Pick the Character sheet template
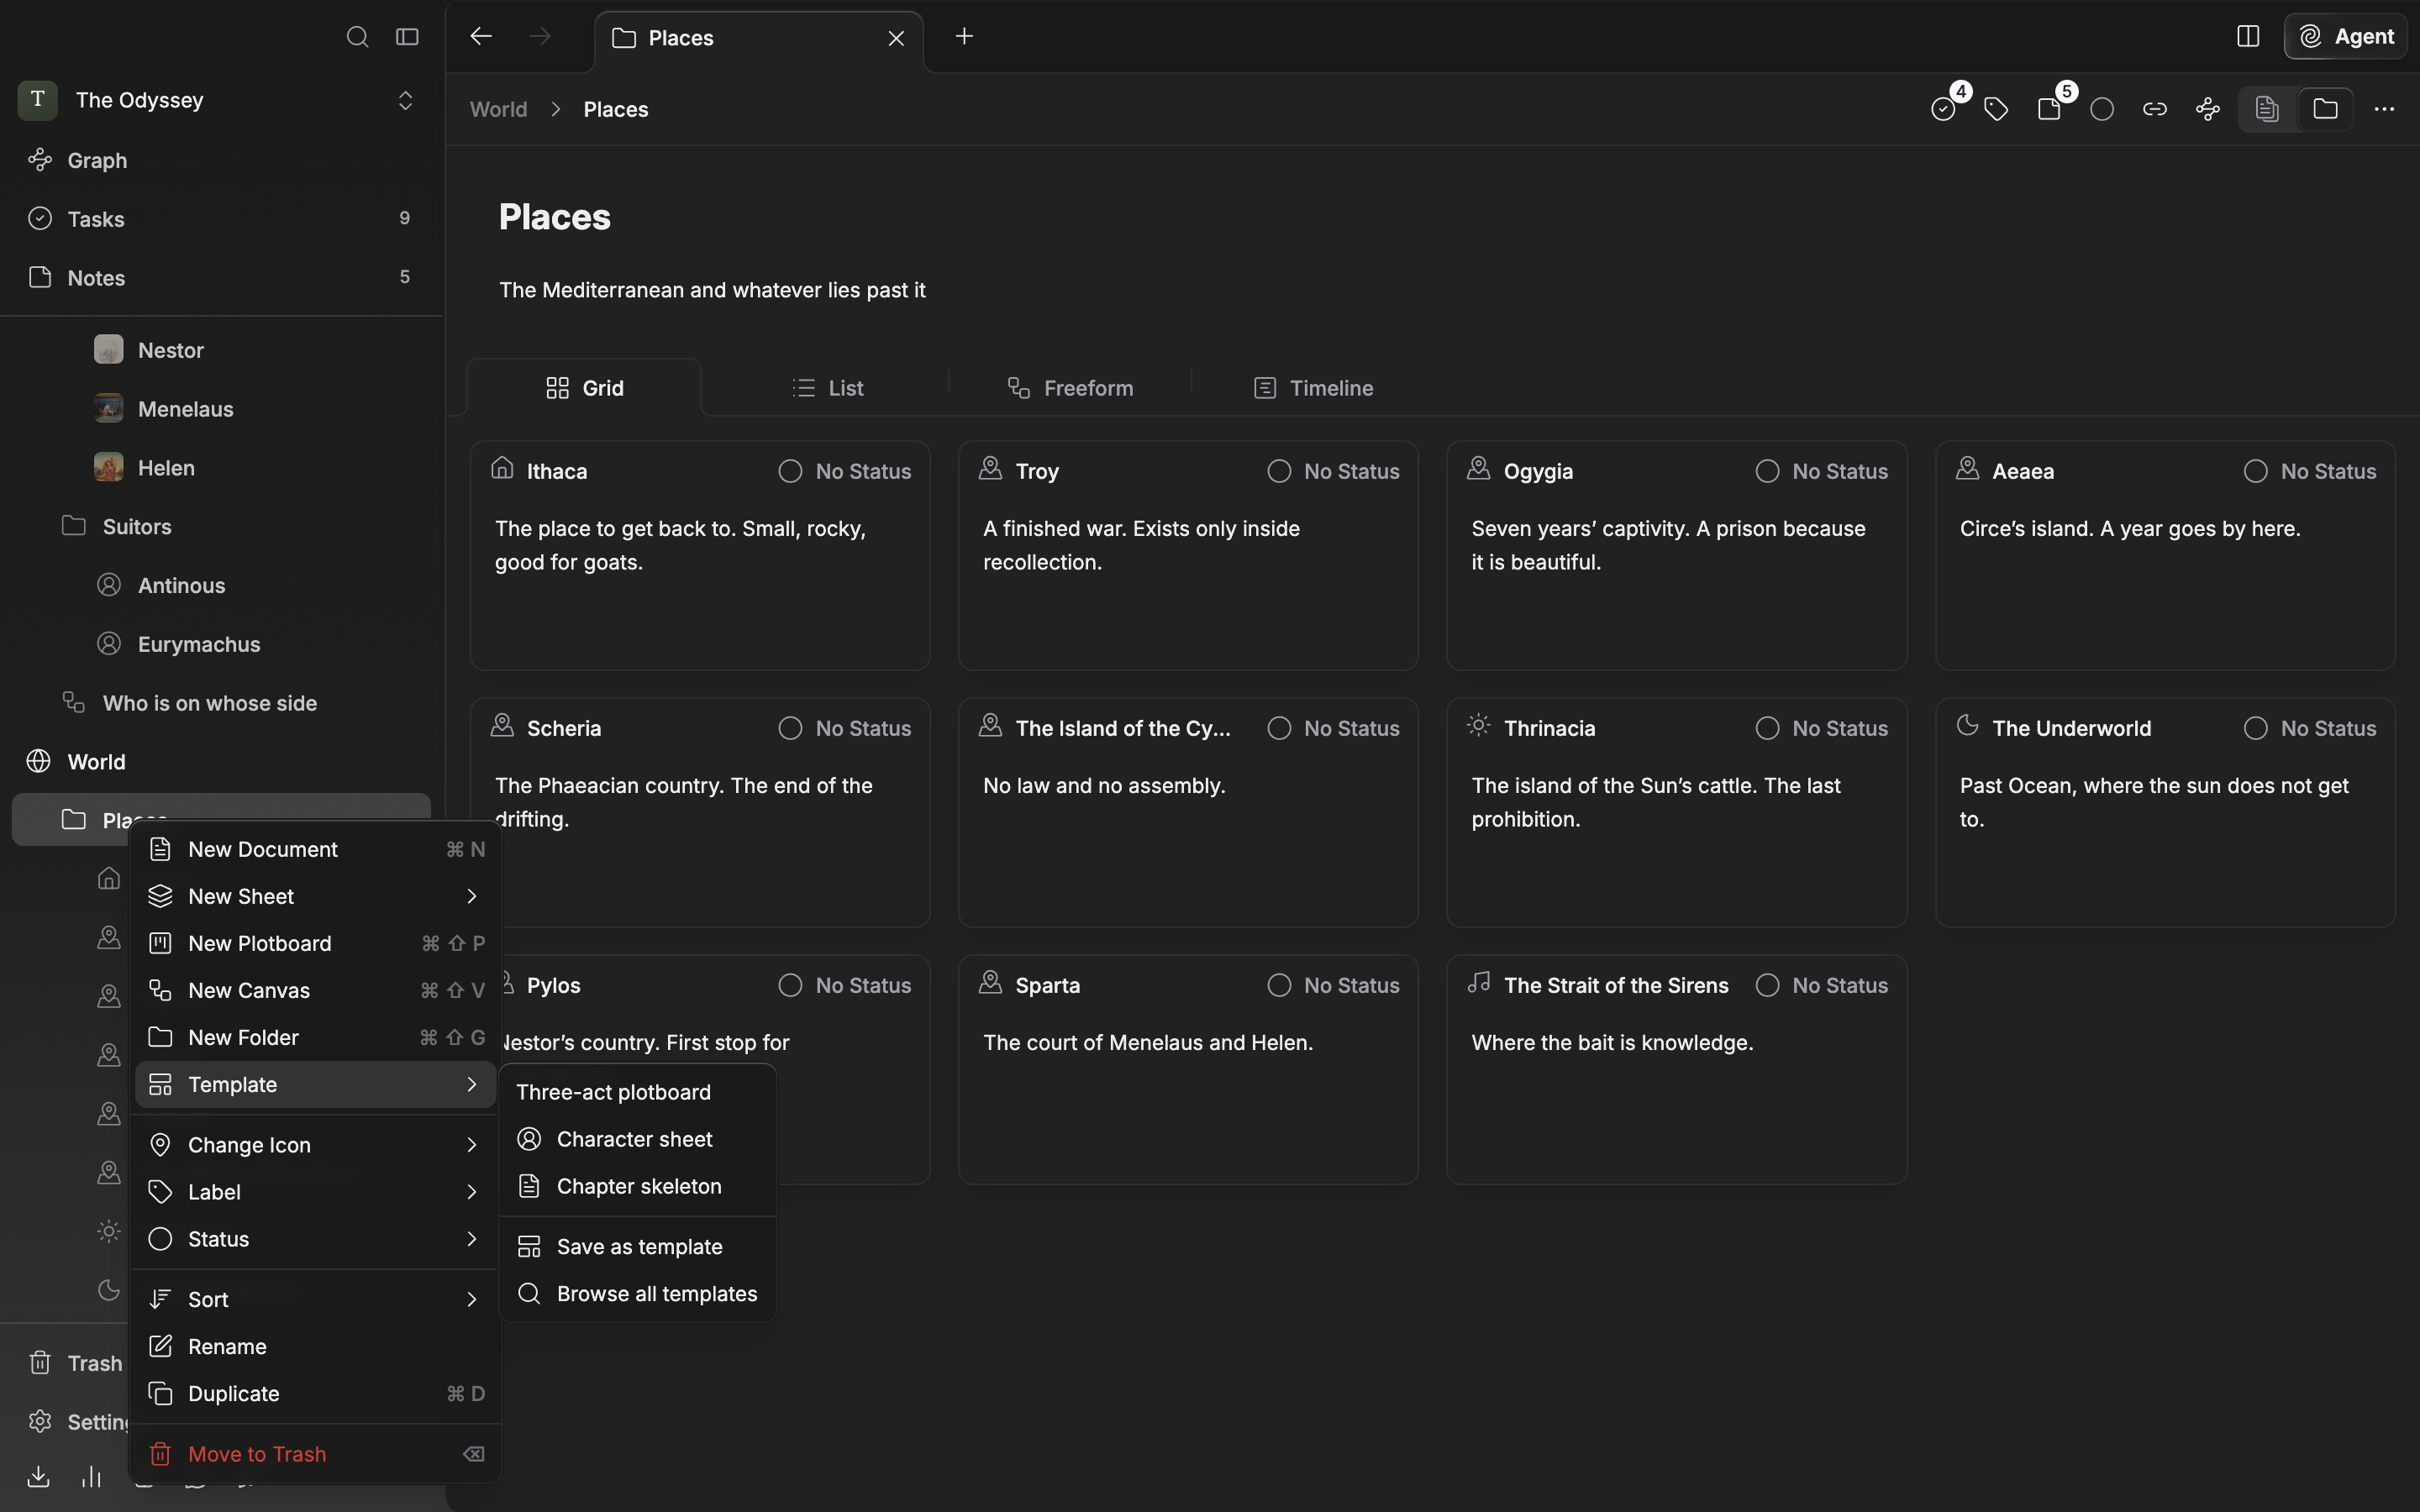Viewport: 2420px width, 1512px height. [x=638, y=1139]
